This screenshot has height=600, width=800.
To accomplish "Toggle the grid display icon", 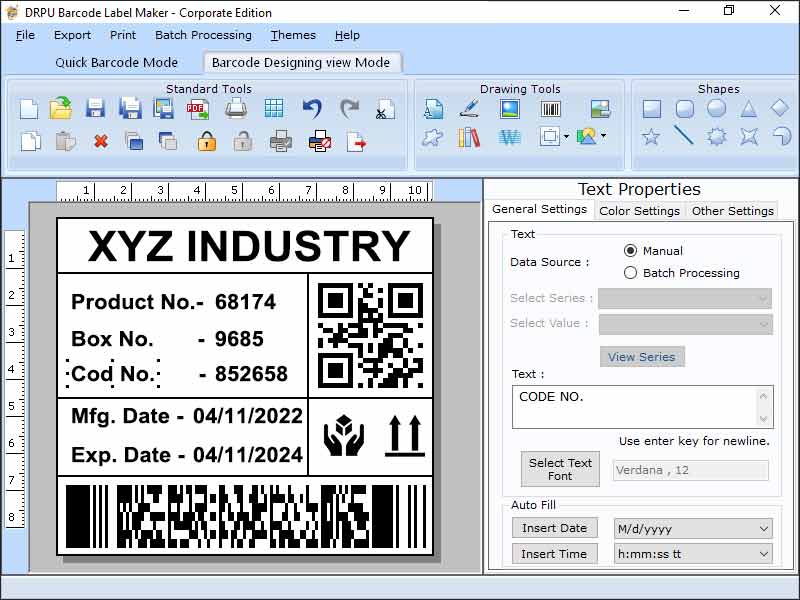I will [x=273, y=108].
